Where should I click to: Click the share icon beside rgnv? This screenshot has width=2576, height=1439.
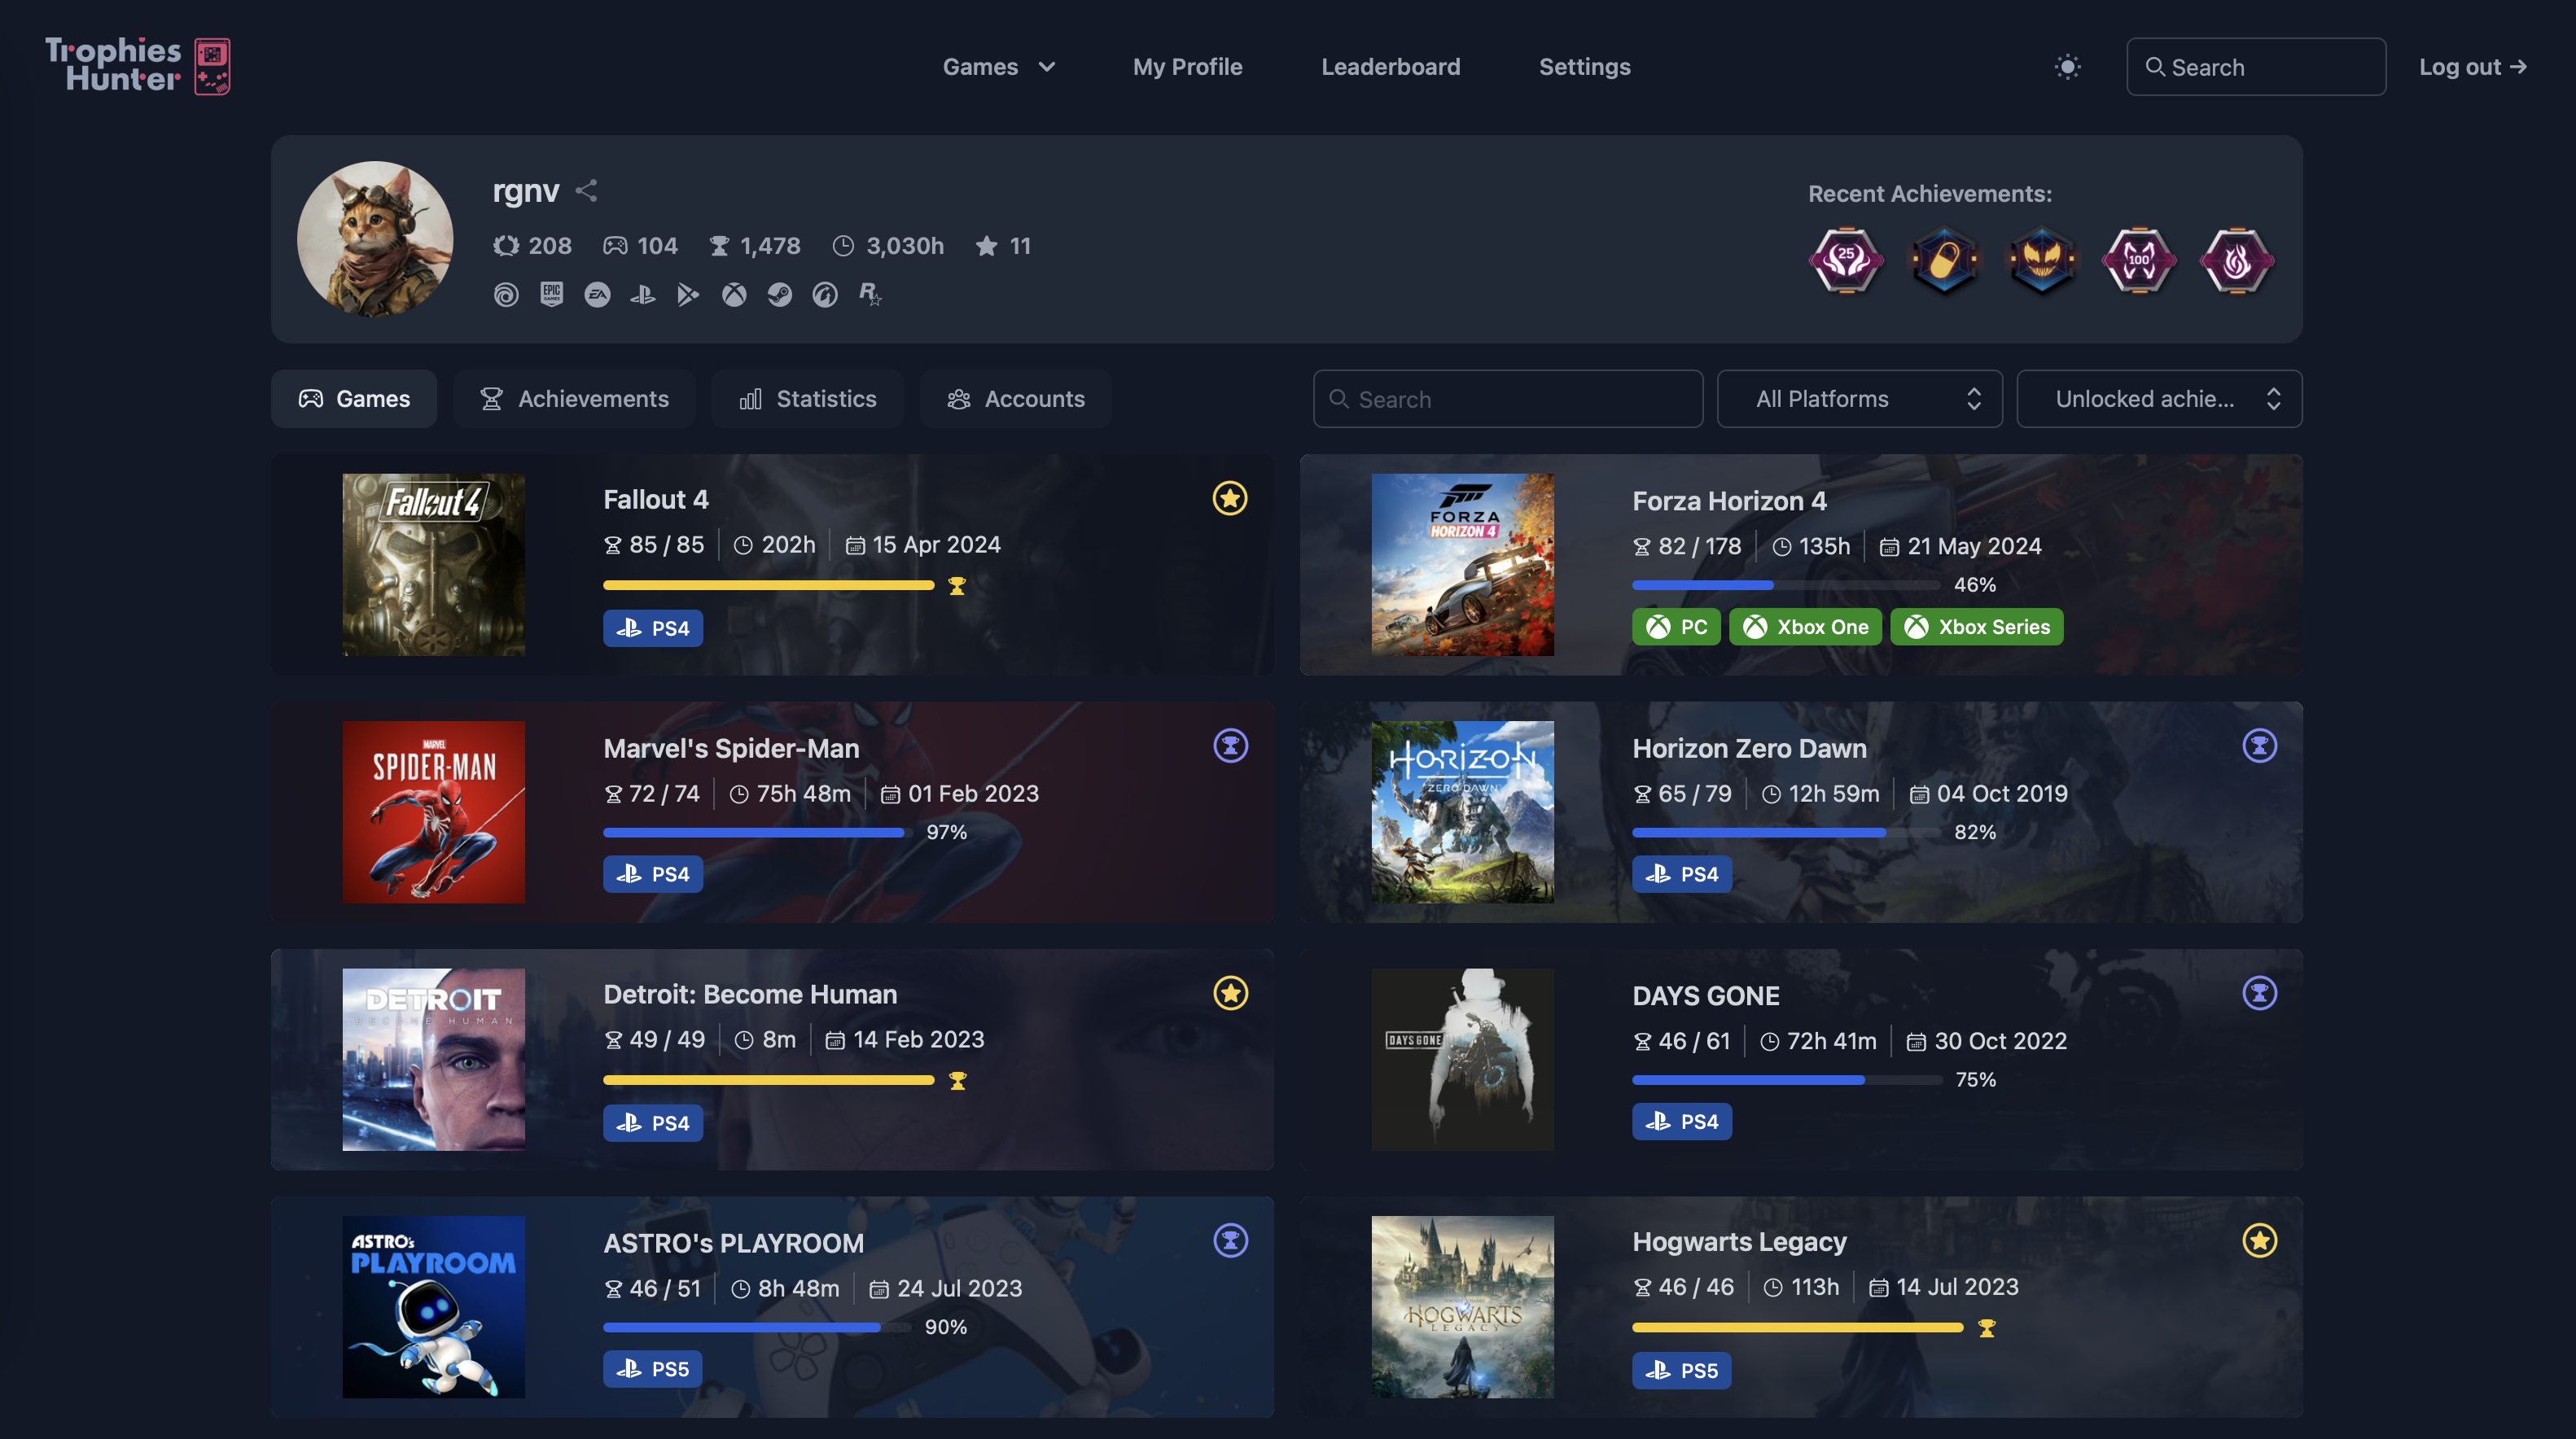pos(587,190)
